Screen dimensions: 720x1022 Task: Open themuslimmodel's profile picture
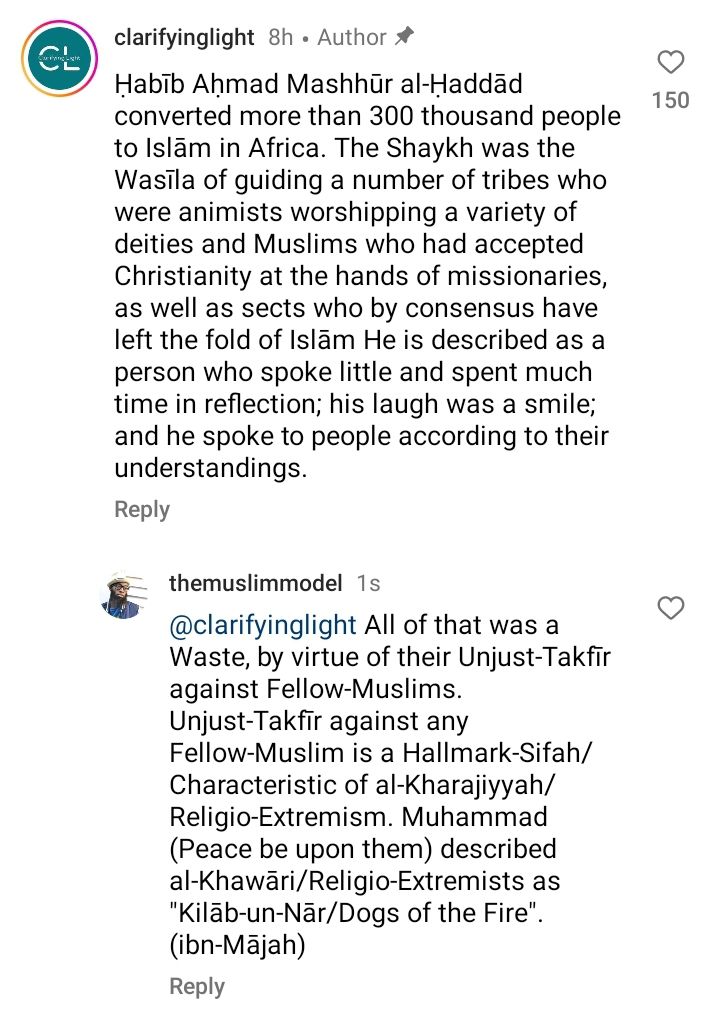pyautogui.click(x=125, y=595)
